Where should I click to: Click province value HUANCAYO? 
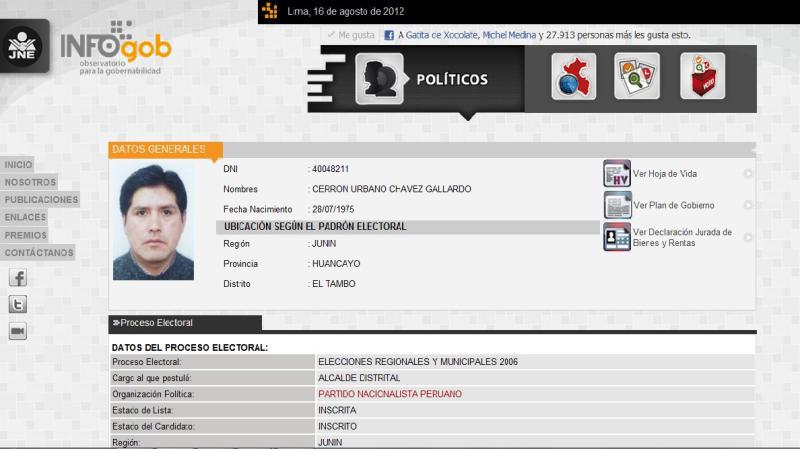(x=336, y=264)
